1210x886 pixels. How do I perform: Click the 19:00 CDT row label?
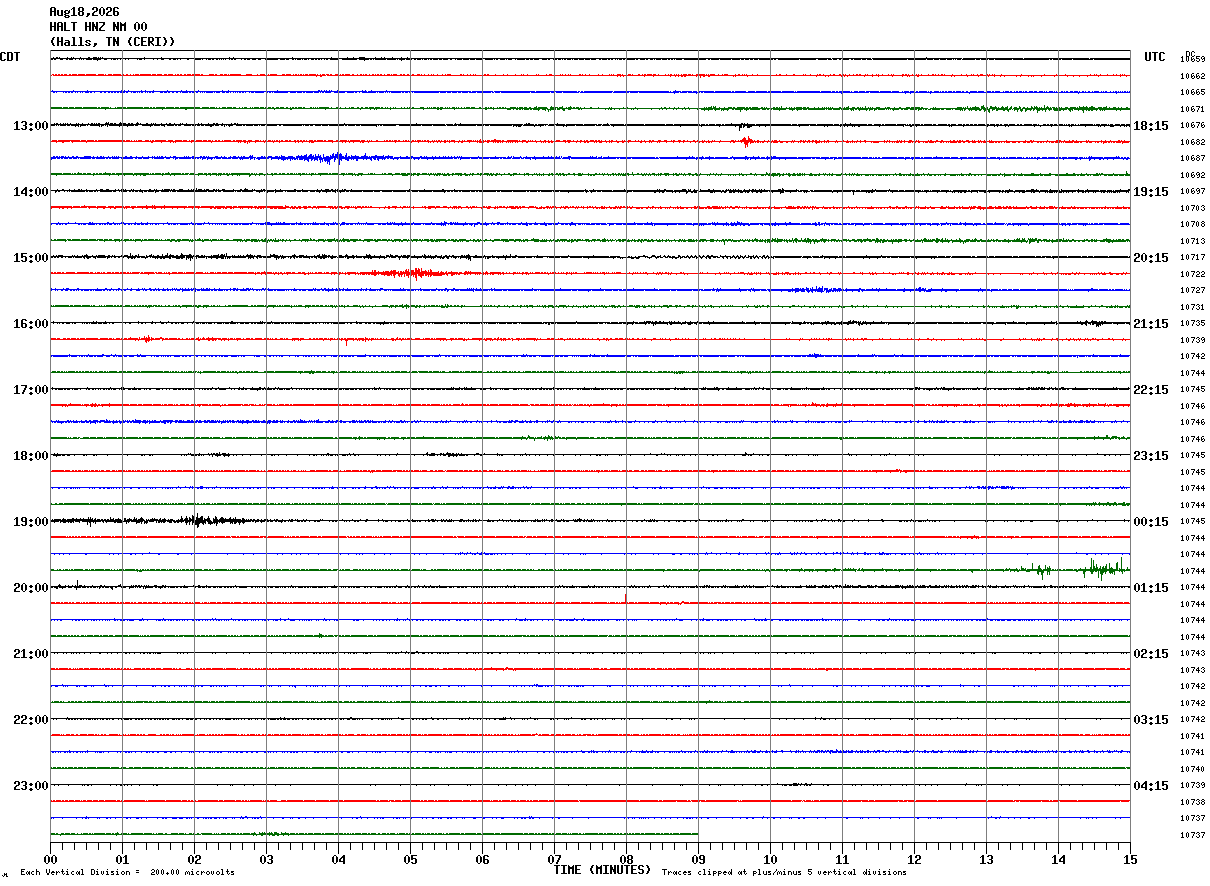tap(30, 522)
